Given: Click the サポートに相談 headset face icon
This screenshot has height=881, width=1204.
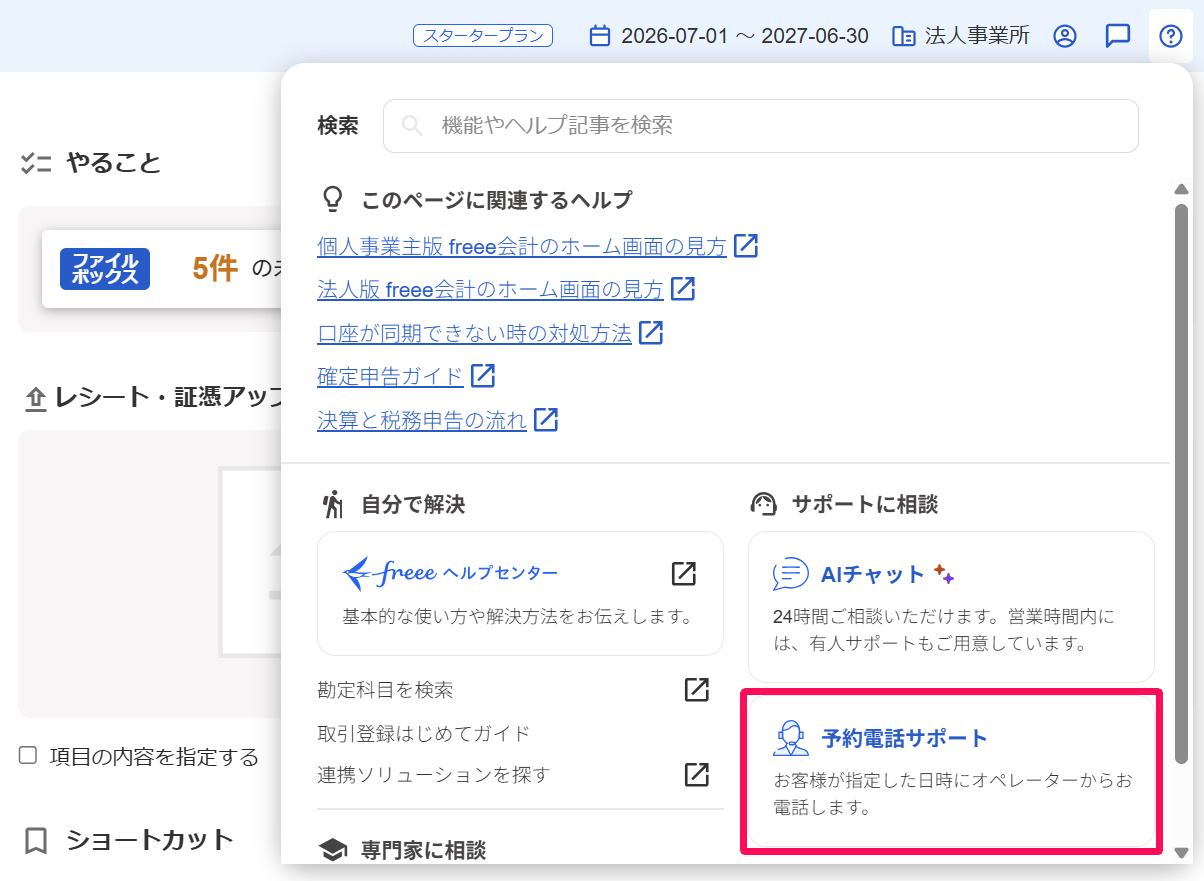Looking at the screenshot, I should (764, 504).
